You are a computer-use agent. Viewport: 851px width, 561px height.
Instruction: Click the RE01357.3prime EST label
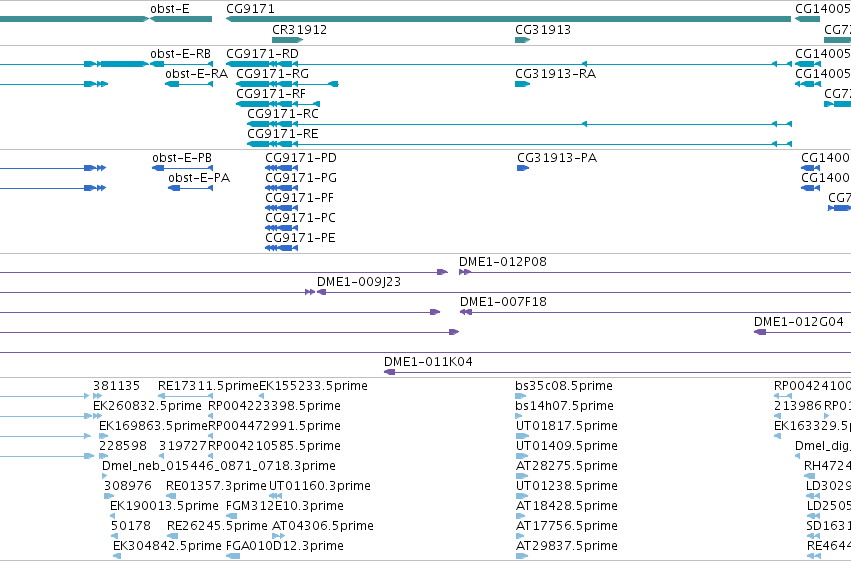click(x=217, y=487)
